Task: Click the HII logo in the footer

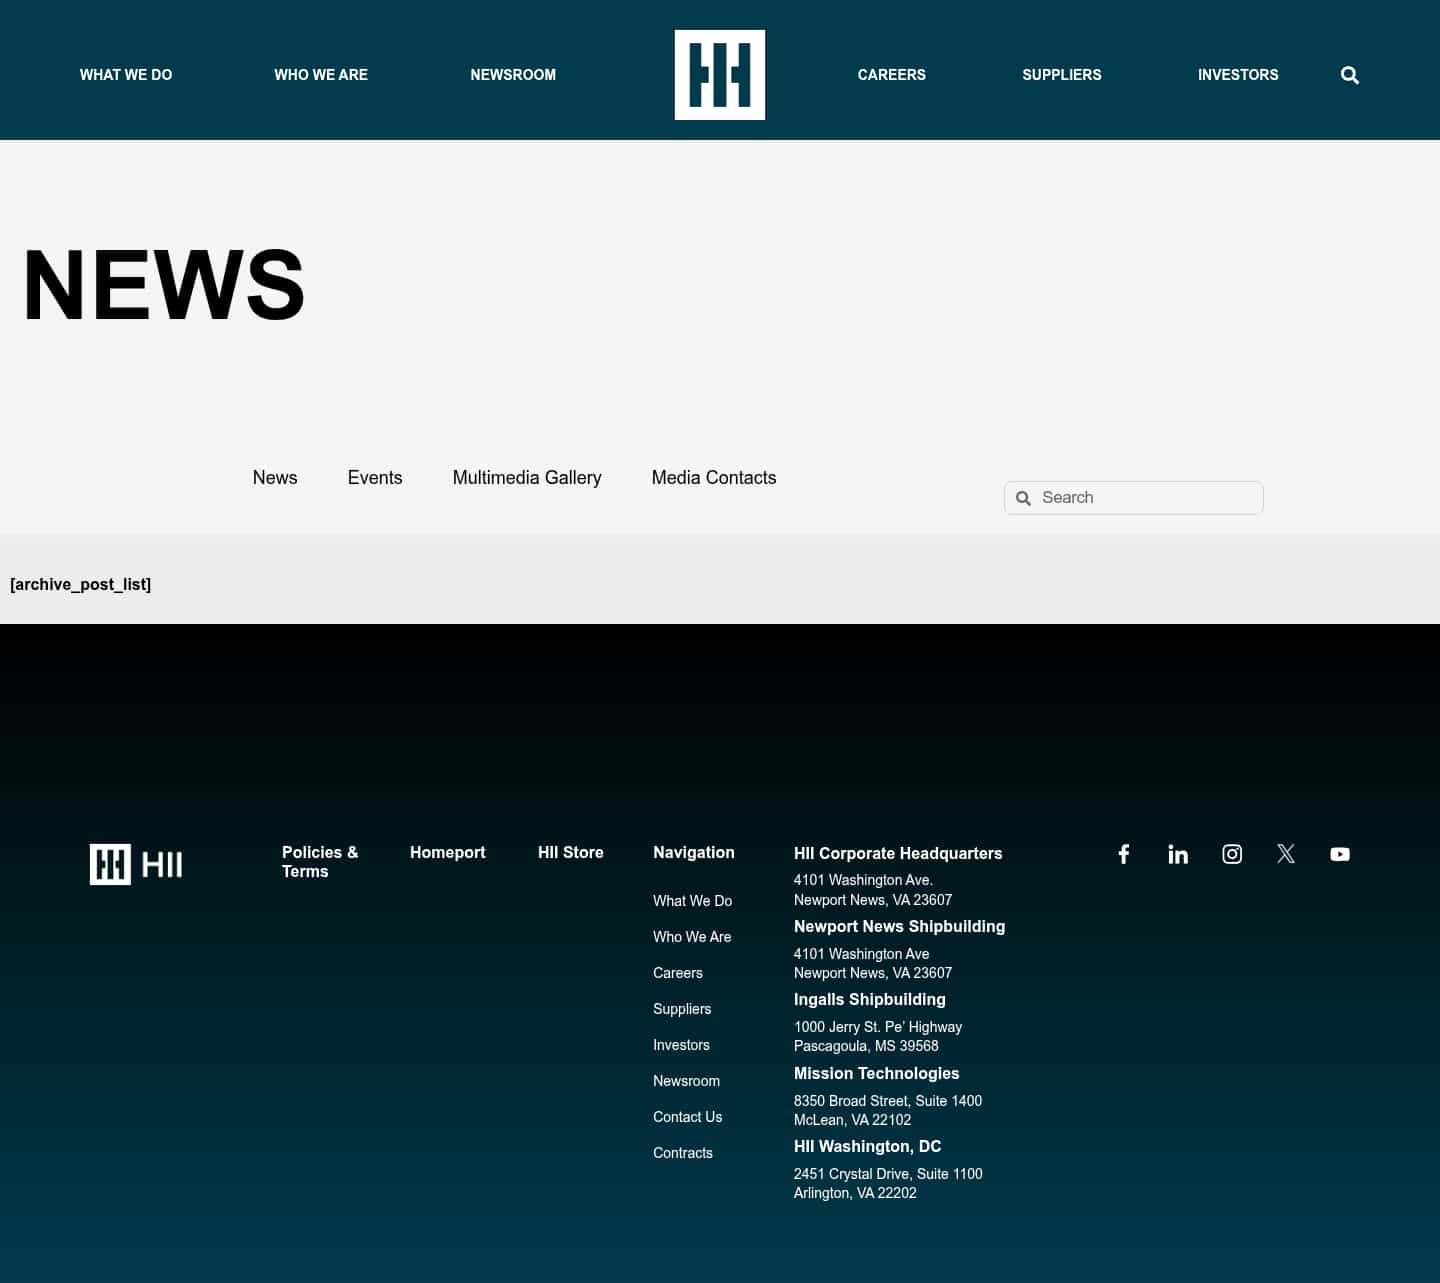Action: pyautogui.click(x=135, y=864)
